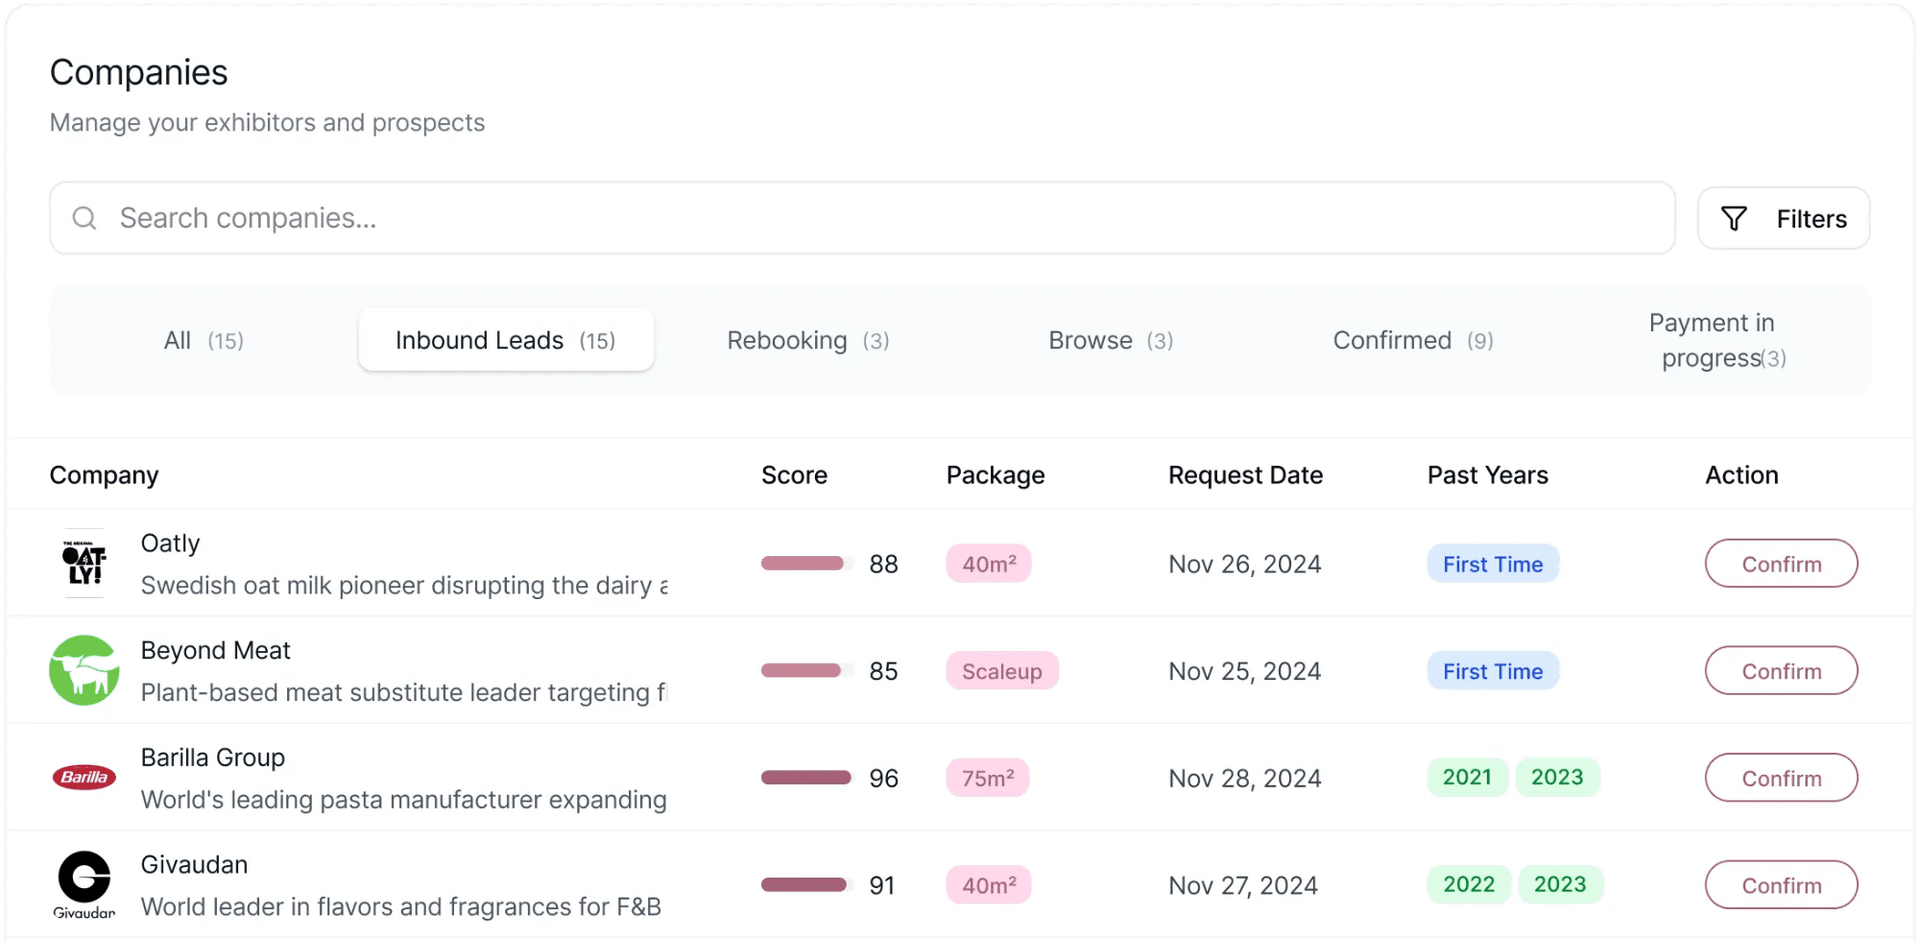Click the search magnifier icon
Viewport: 1920px width, 942px height.
point(84,218)
